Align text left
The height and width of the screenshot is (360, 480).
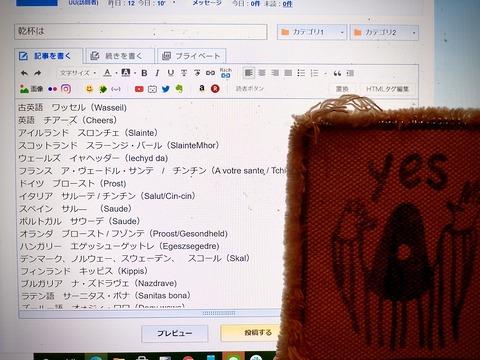click(x=249, y=73)
